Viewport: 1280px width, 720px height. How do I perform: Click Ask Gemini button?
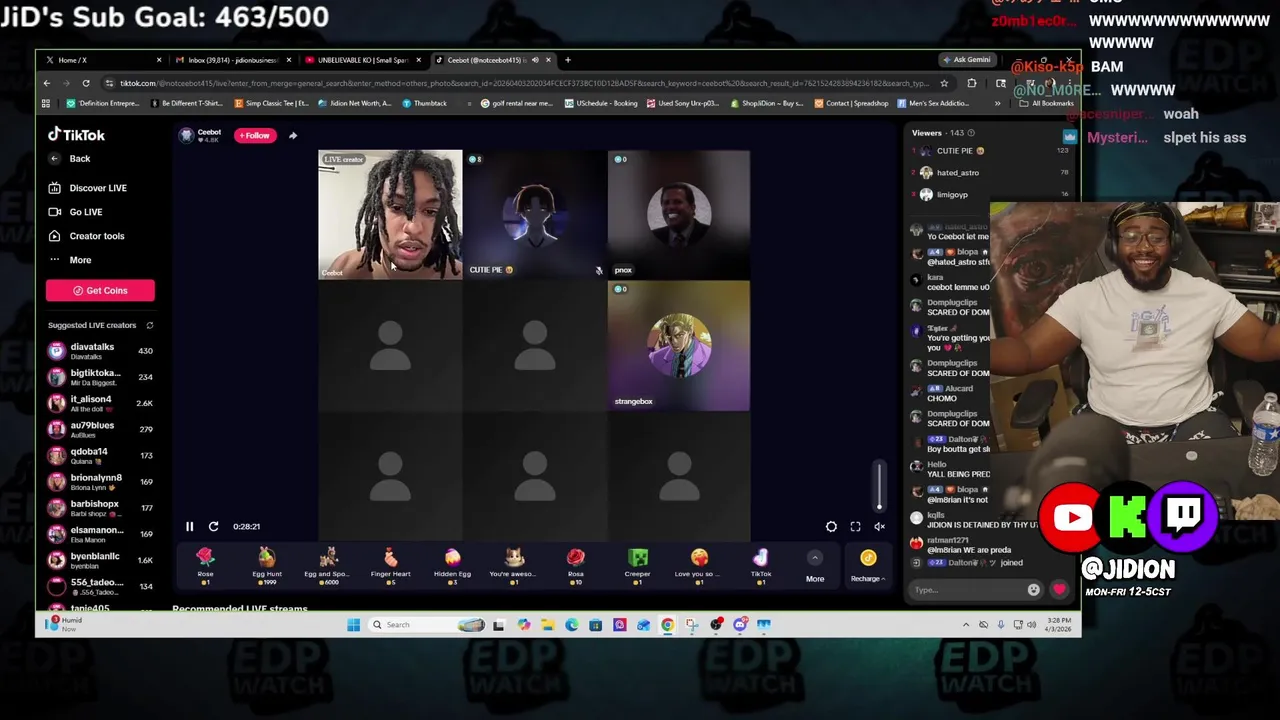(x=966, y=60)
